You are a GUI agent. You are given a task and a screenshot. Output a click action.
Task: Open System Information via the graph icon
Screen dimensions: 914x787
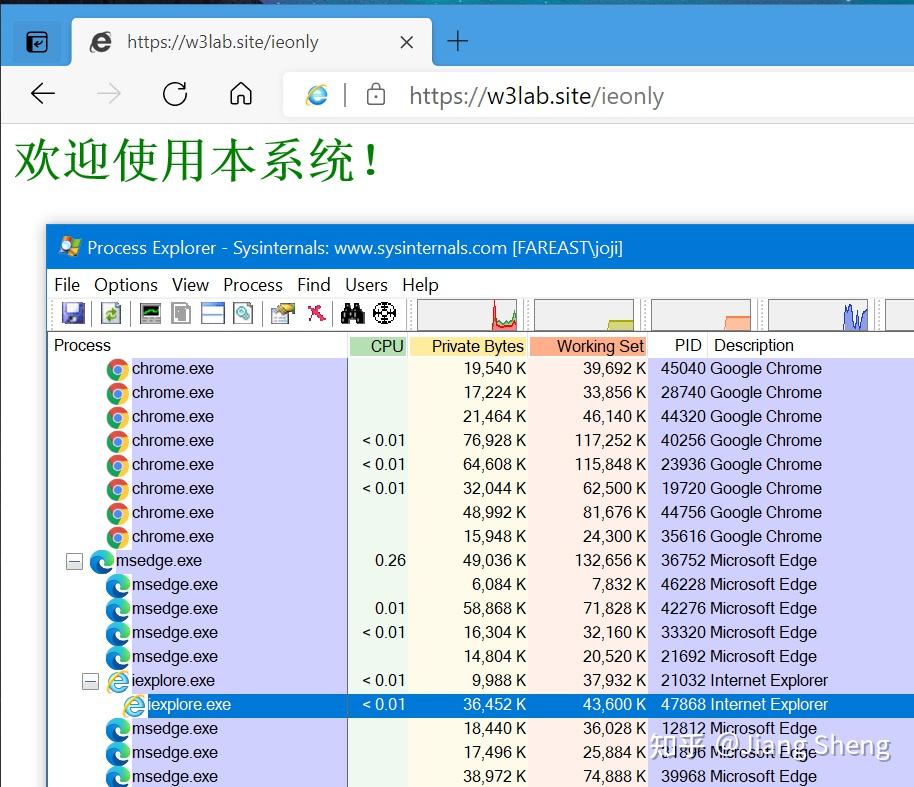point(151,313)
